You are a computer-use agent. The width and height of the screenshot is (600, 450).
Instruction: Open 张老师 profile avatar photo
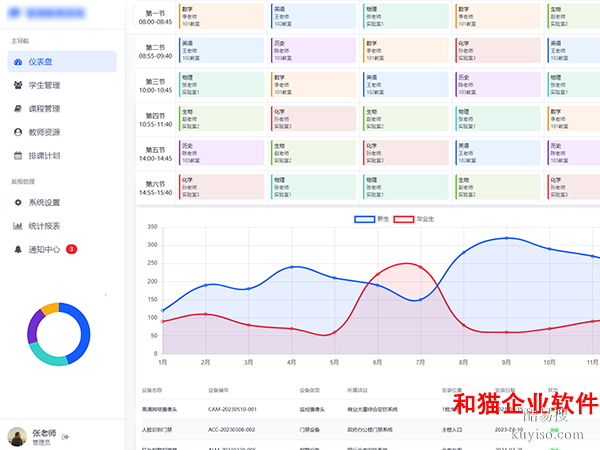tap(17, 437)
